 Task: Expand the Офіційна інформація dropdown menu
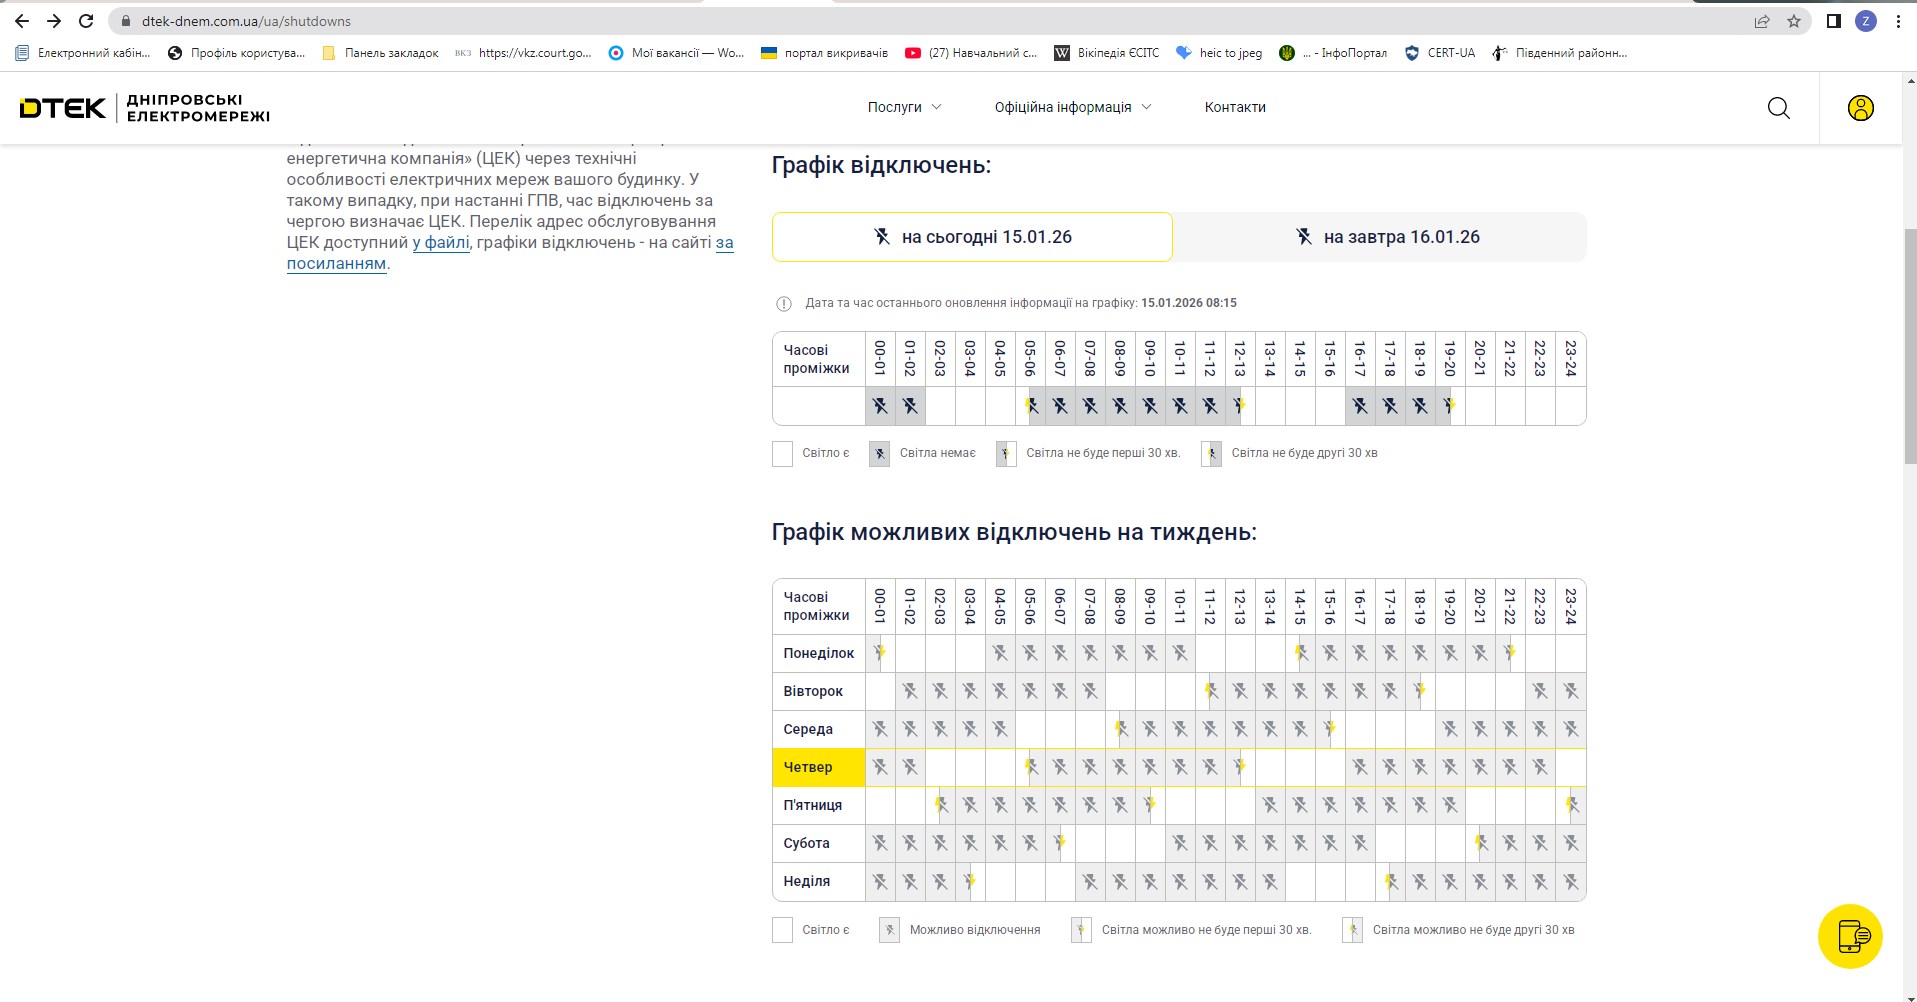1072,107
